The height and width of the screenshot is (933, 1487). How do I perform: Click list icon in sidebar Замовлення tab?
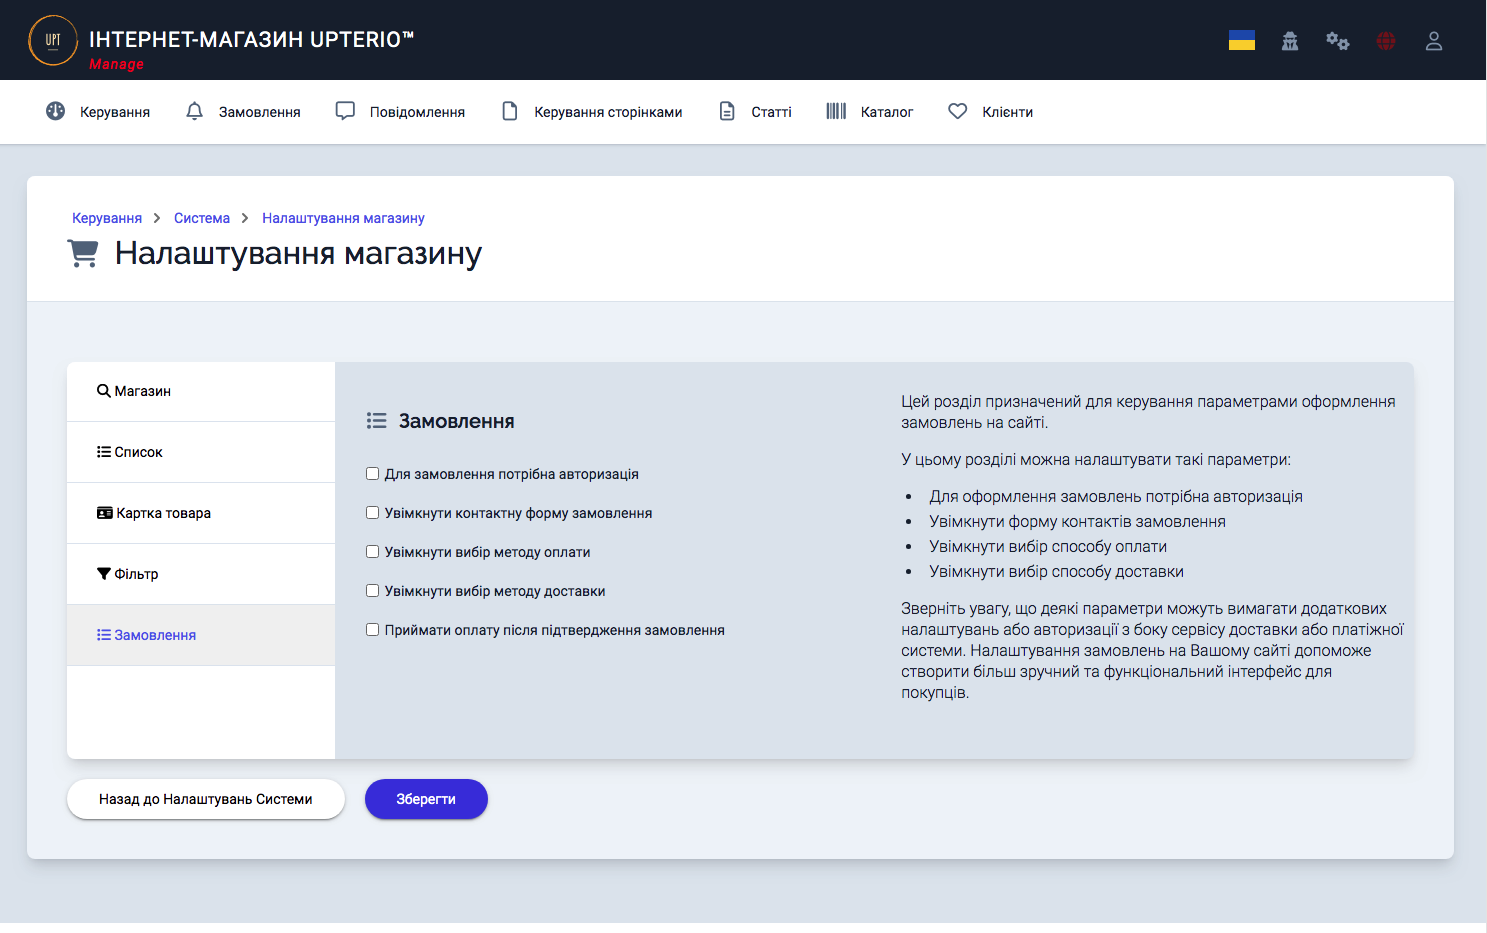click(x=103, y=635)
